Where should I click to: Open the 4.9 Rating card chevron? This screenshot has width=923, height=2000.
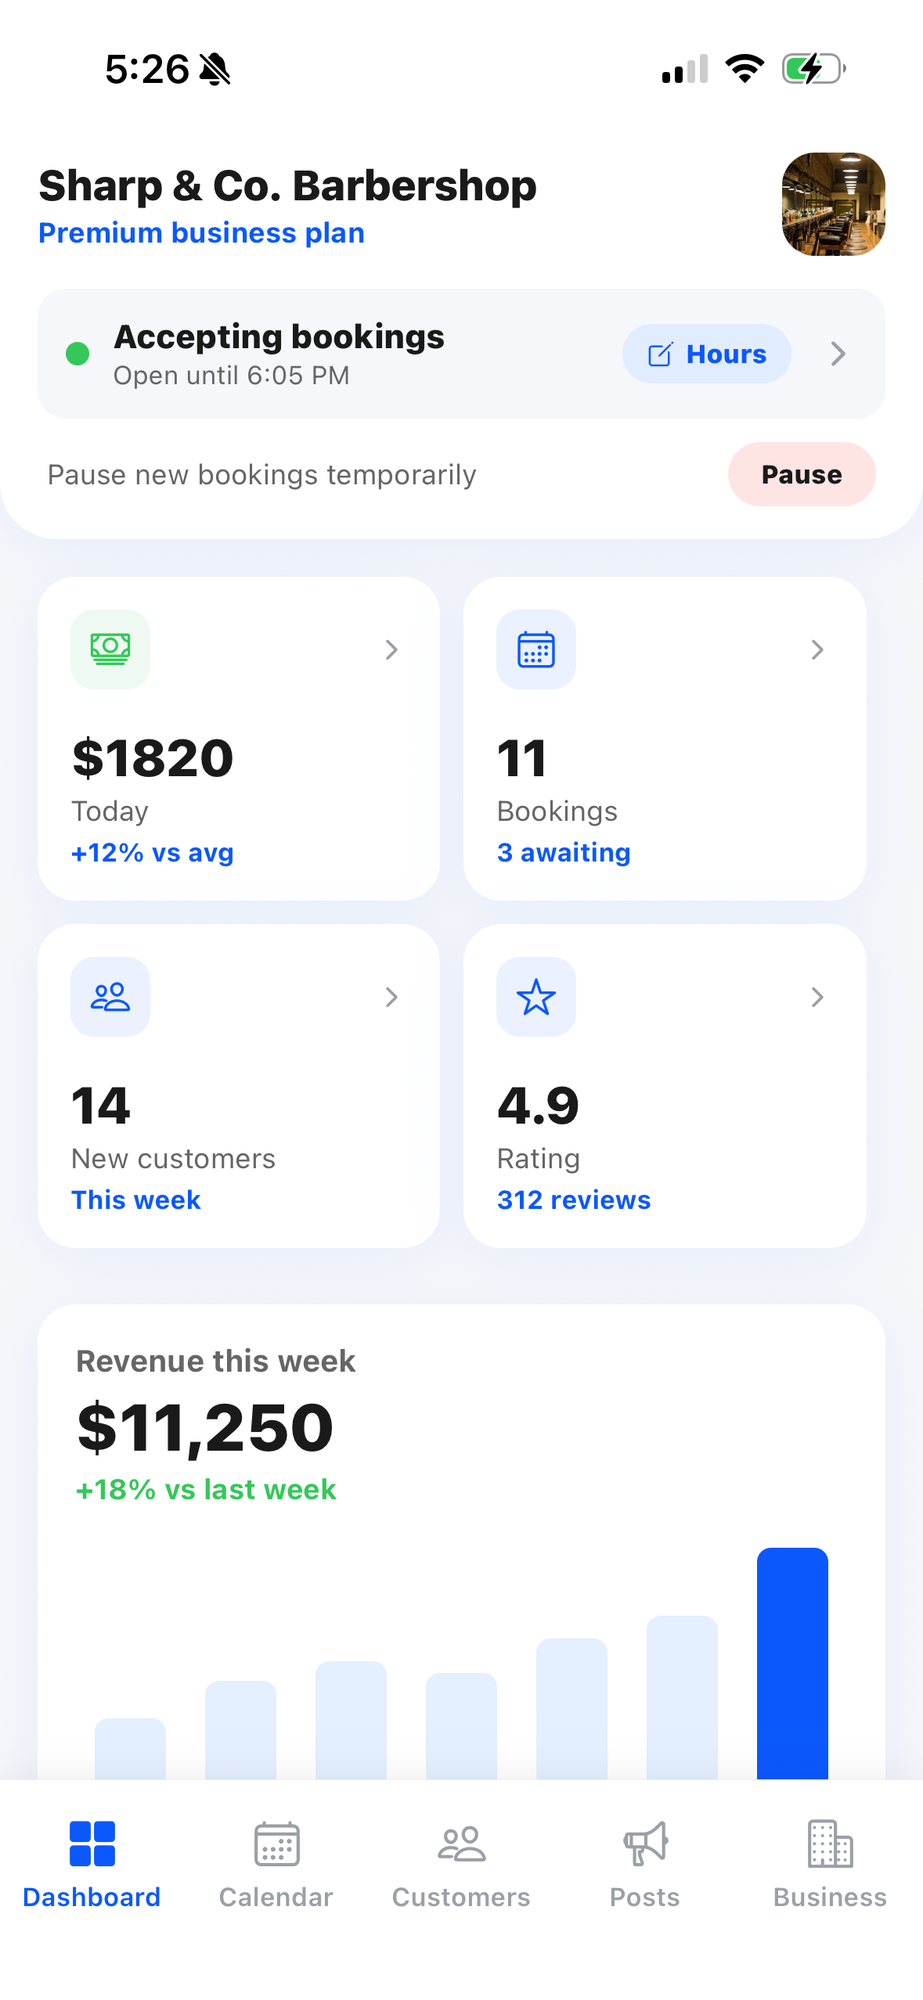(x=817, y=997)
